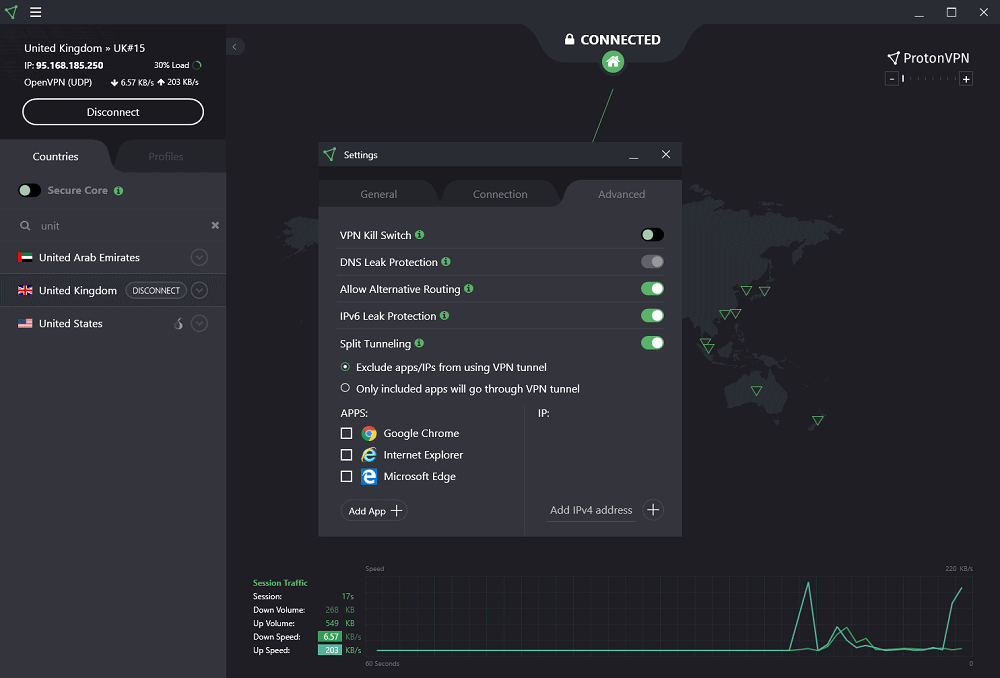Switch to the Countries tab
The image size is (1000, 678).
[x=55, y=156]
